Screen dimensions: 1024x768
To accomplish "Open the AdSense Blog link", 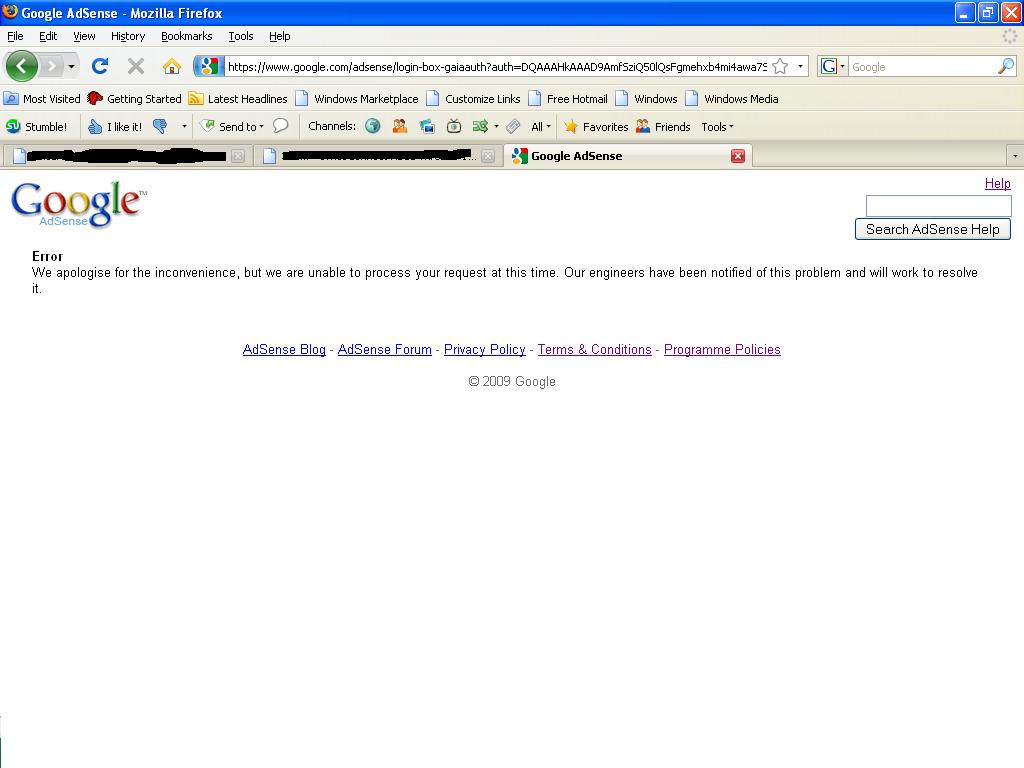I will pyautogui.click(x=284, y=349).
